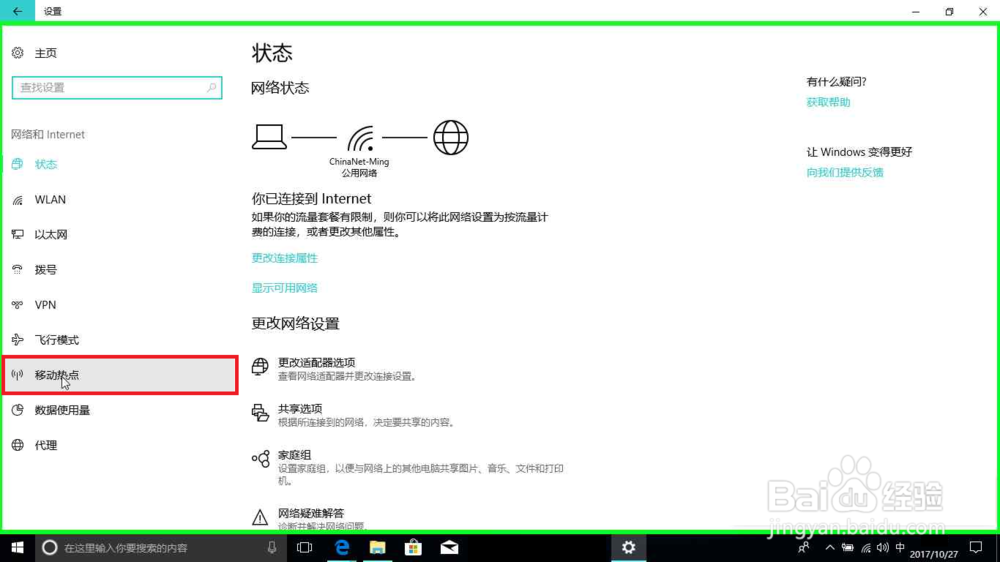The image size is (1000, 562).
Task: Select the 以太网 monitor icon
Action: (x=18, y=235)
